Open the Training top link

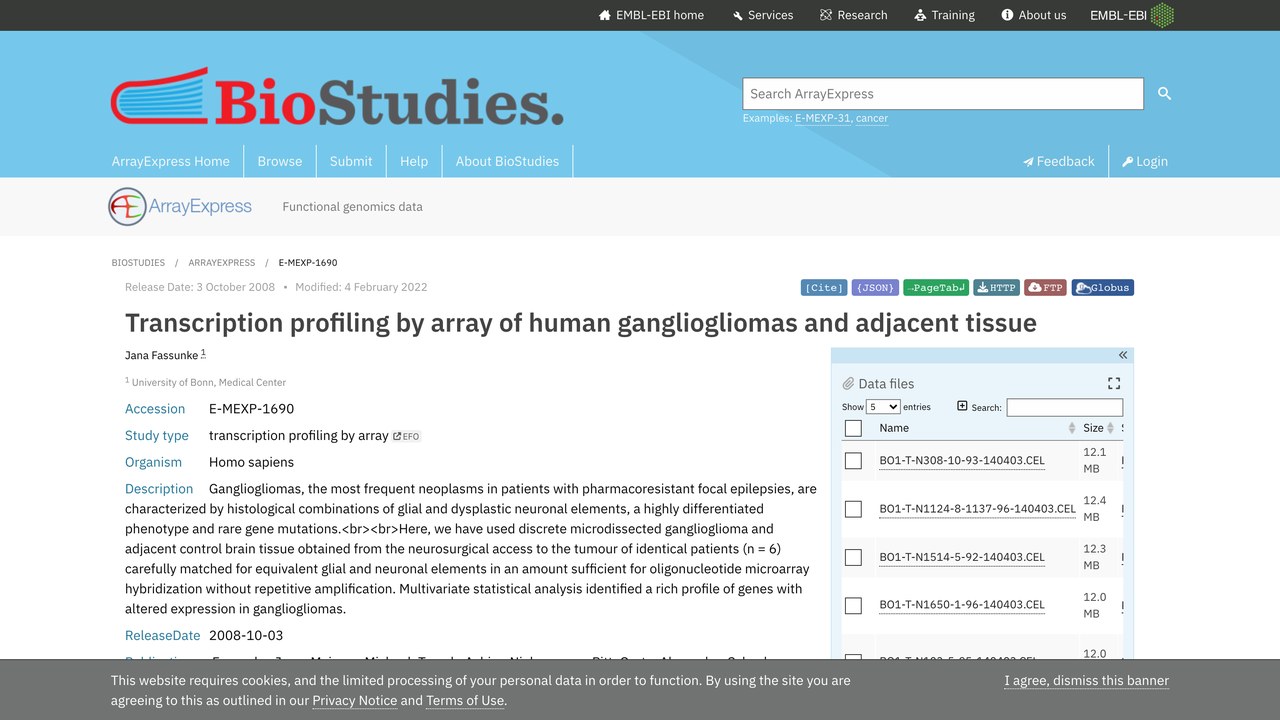[x=944, y=15]
